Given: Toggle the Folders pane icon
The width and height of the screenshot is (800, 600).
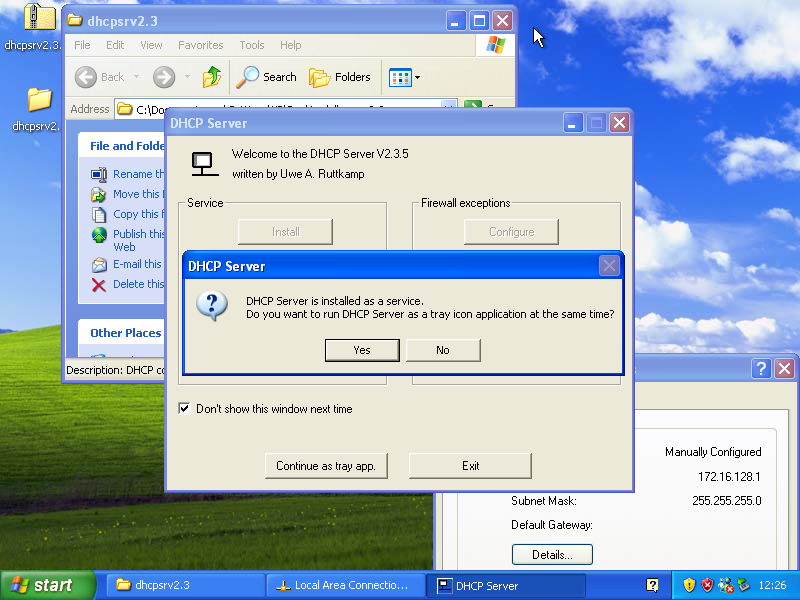Looking at the screenshot, I should pyautogui.click(x=340, y=77).
